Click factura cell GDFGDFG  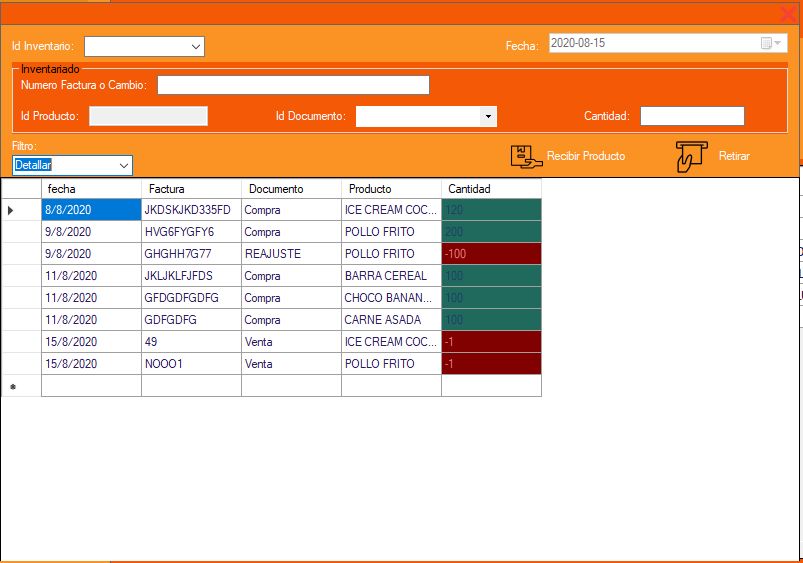click(x=191, y=320)
